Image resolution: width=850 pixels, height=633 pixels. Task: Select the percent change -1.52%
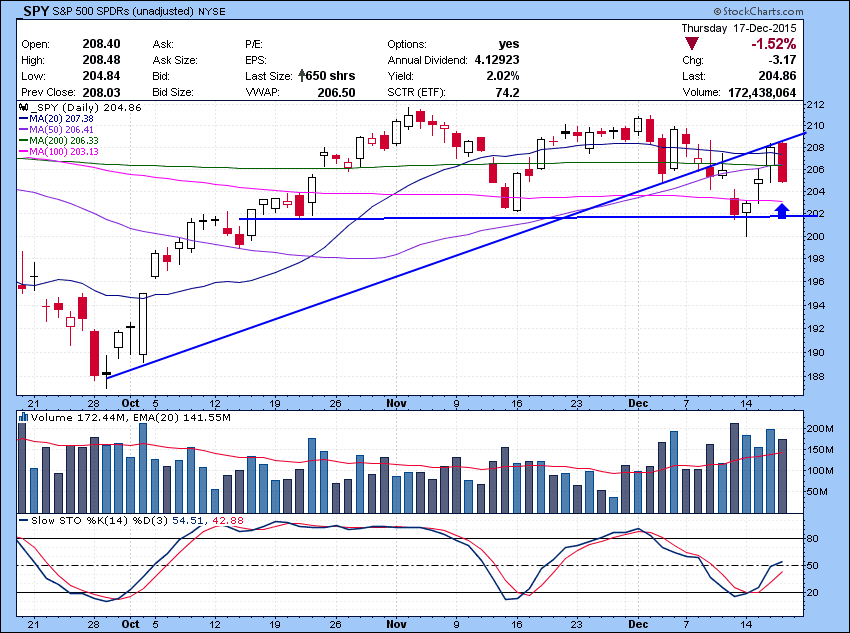[x=774, y=44]
